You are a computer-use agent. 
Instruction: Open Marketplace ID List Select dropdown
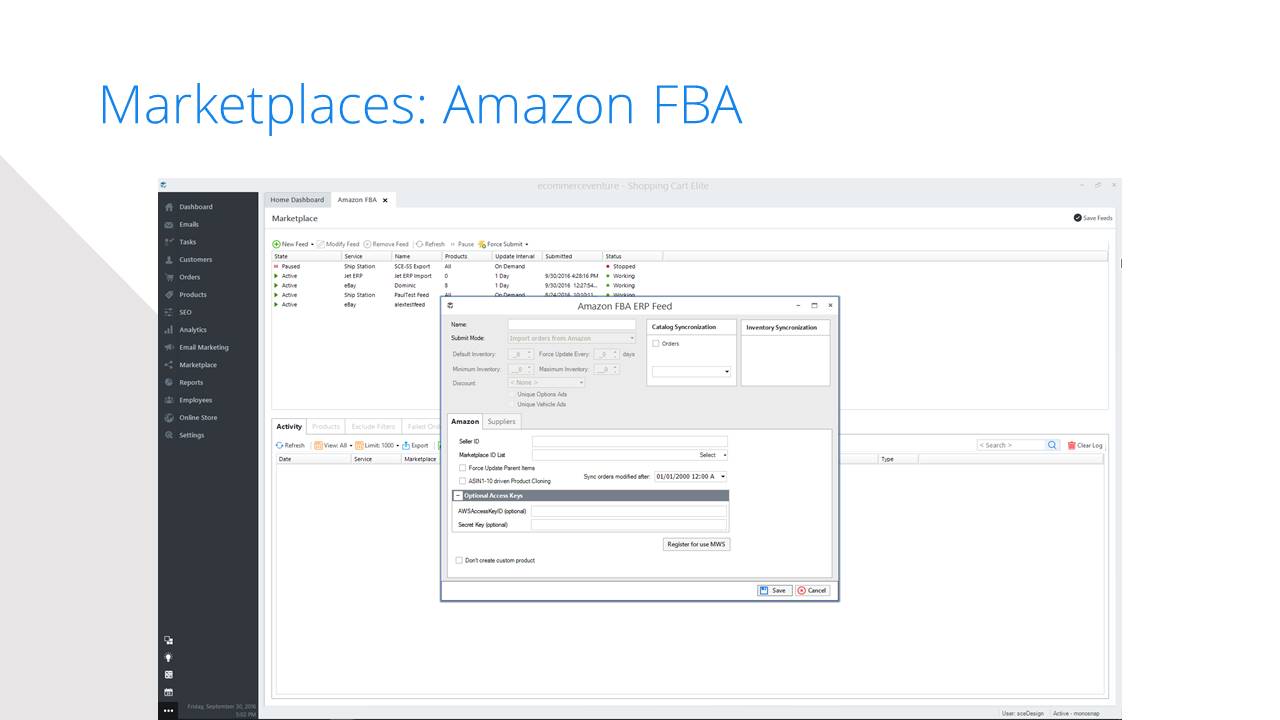pyautogui.click(x=712, y=455)
